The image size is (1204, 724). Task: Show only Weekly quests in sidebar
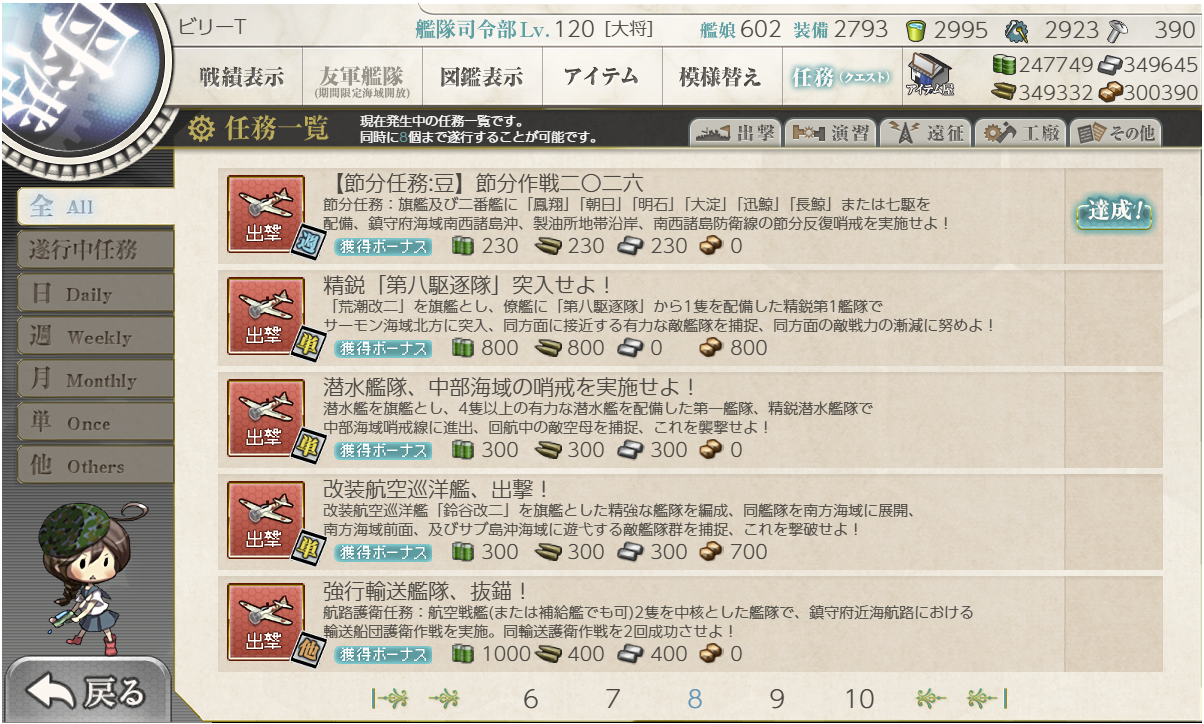pos(95,337)
